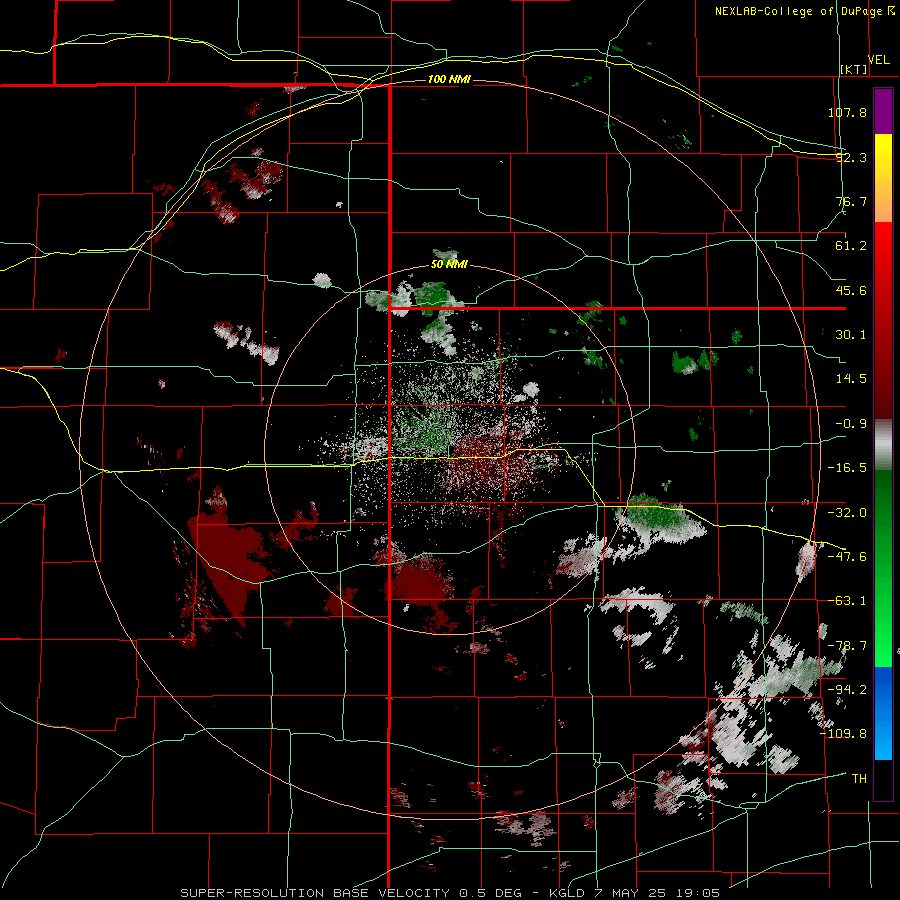Click the red segment of color bar
Image resolution: width=900 pixels, height=900 pixels.
point(883,320)
